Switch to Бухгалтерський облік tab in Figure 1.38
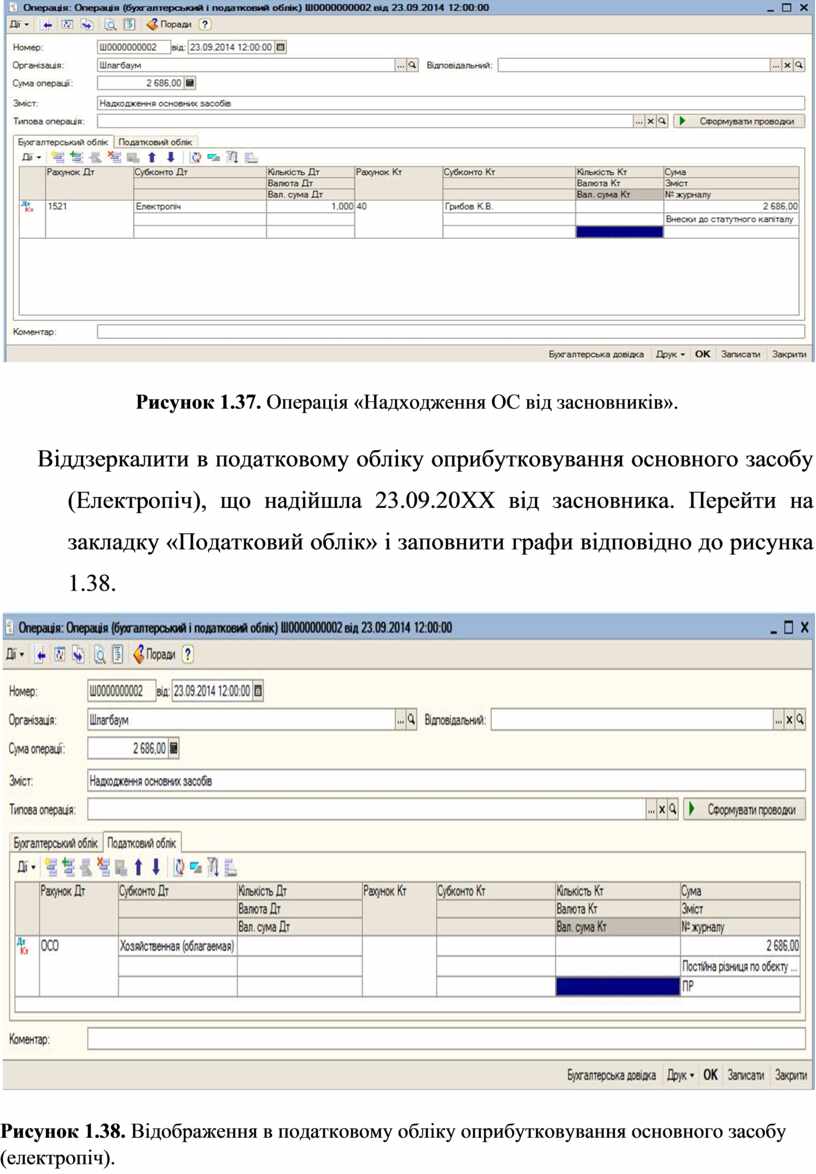Image resolution: width=816 pixels, height=1174 pixels. pos(55,843)
